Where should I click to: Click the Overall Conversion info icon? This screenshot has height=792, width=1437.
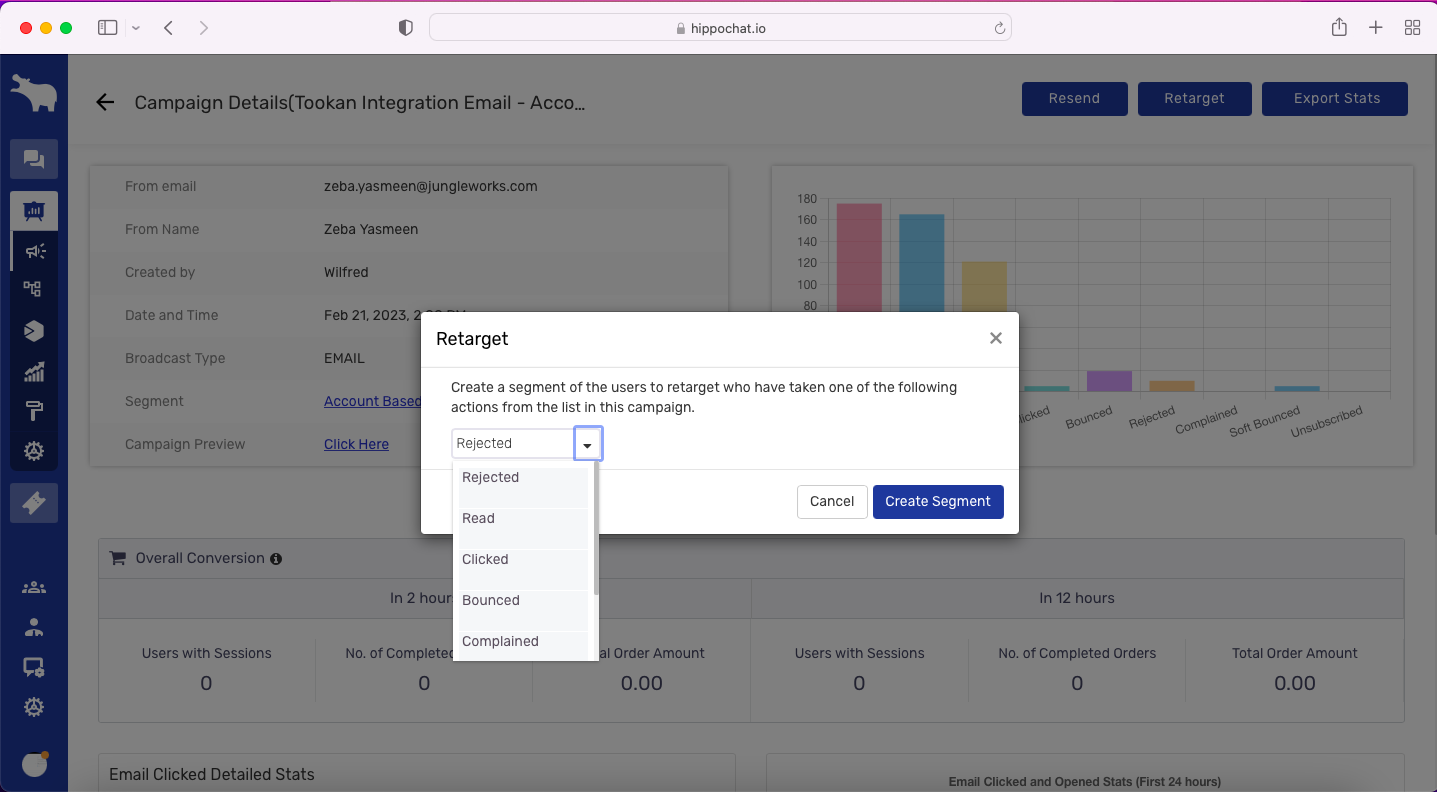click(x=276, y=559)
